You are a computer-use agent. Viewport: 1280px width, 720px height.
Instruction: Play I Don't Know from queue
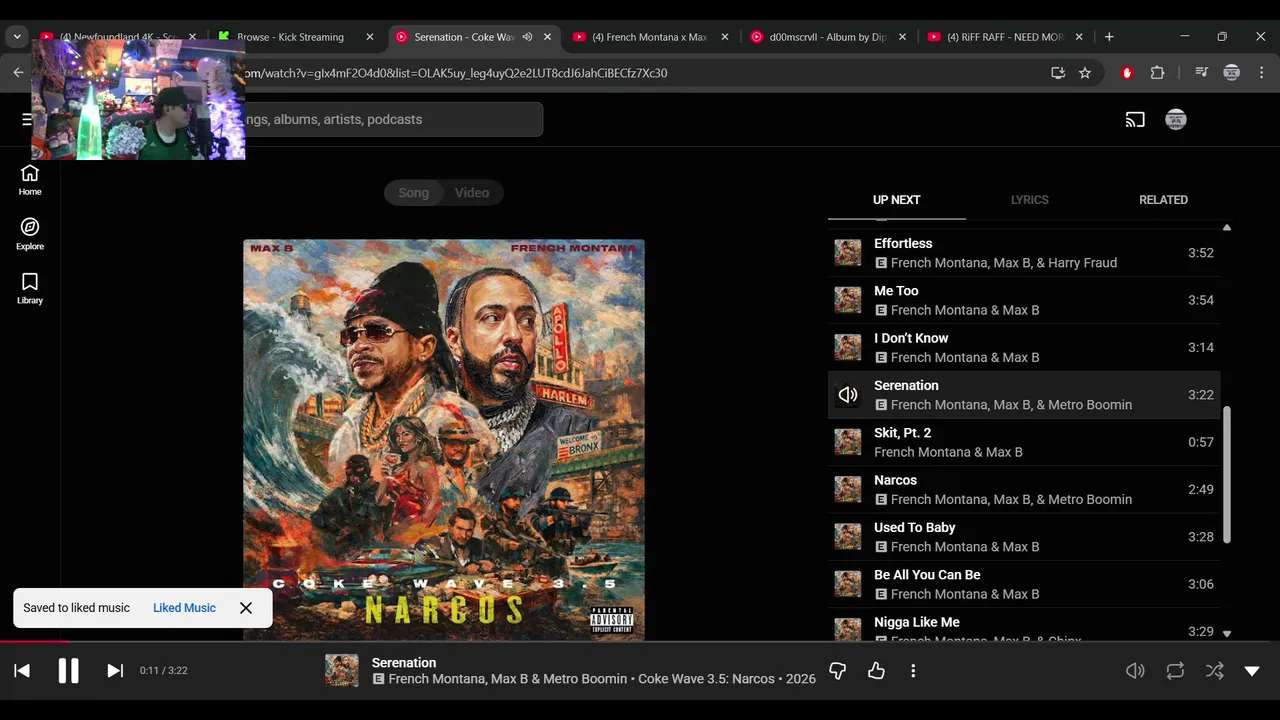(1024, 347)
